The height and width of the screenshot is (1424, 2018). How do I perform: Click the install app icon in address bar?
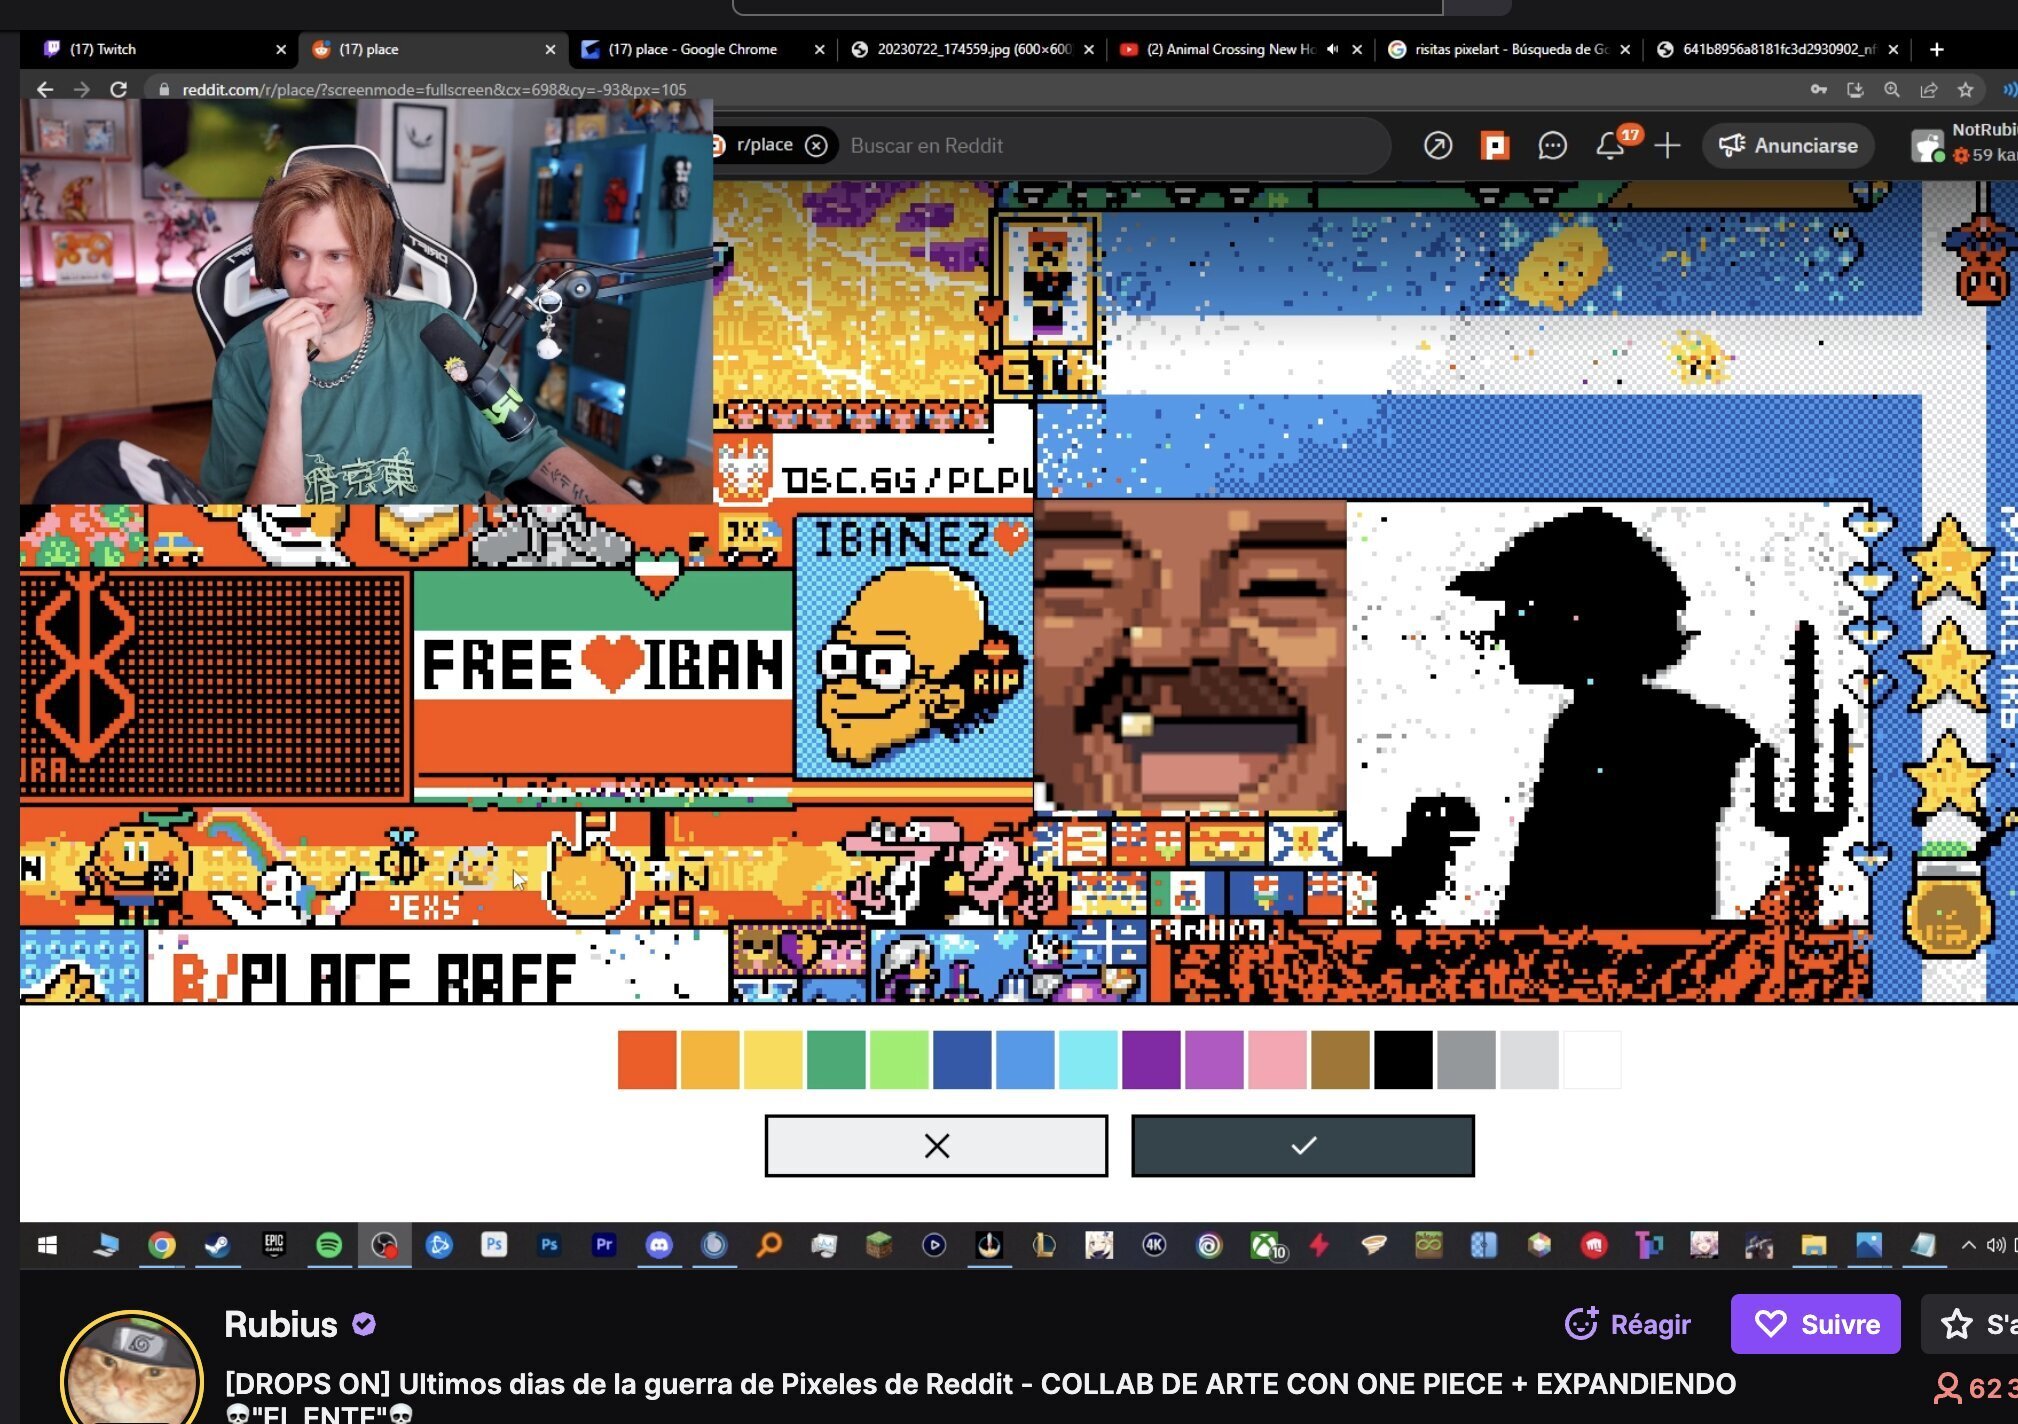point(1855,90)
